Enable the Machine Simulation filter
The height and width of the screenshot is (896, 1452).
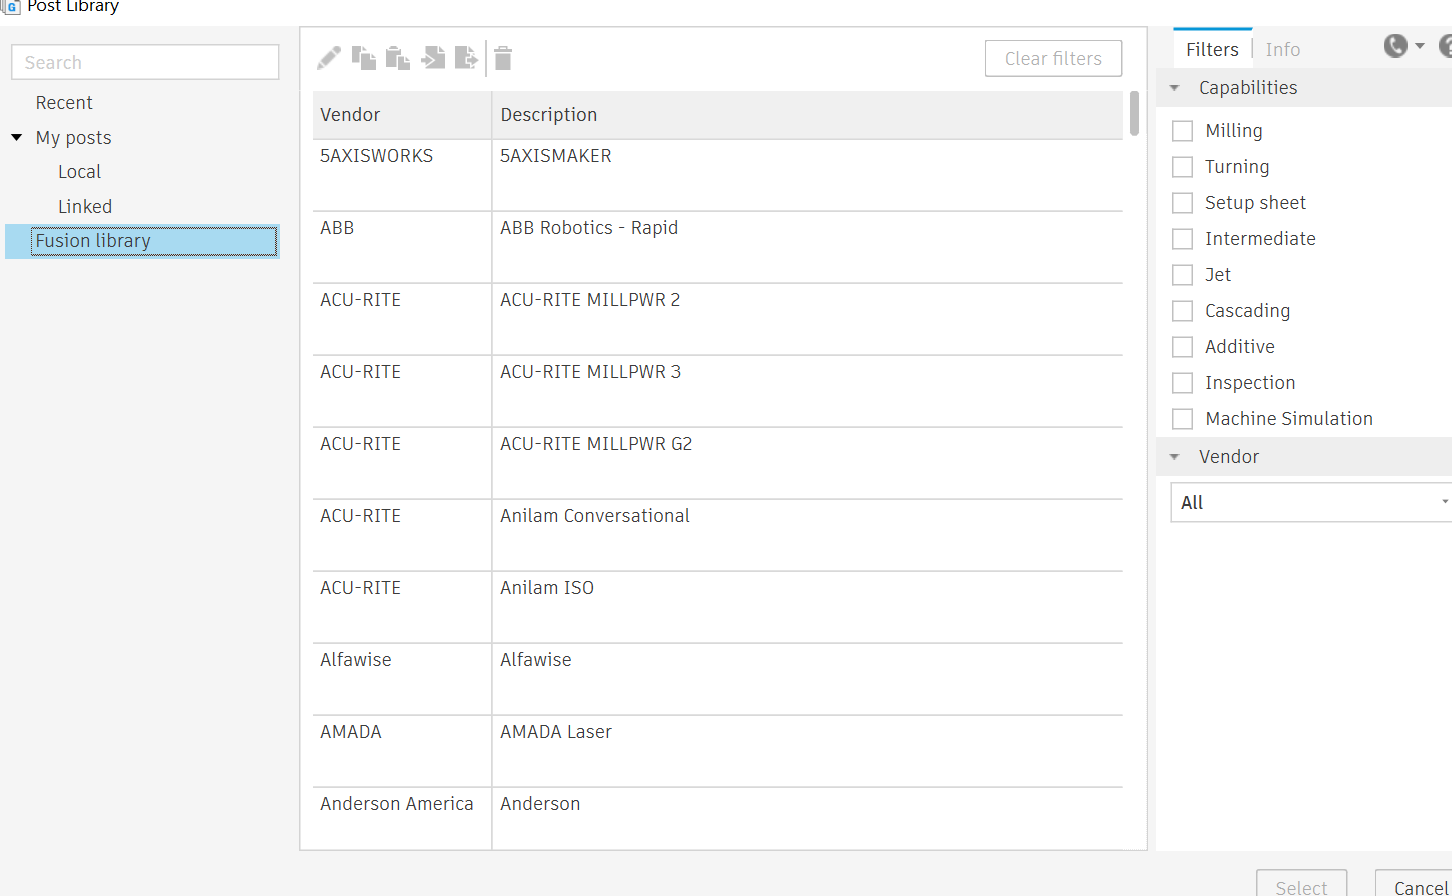point(1182,419)
